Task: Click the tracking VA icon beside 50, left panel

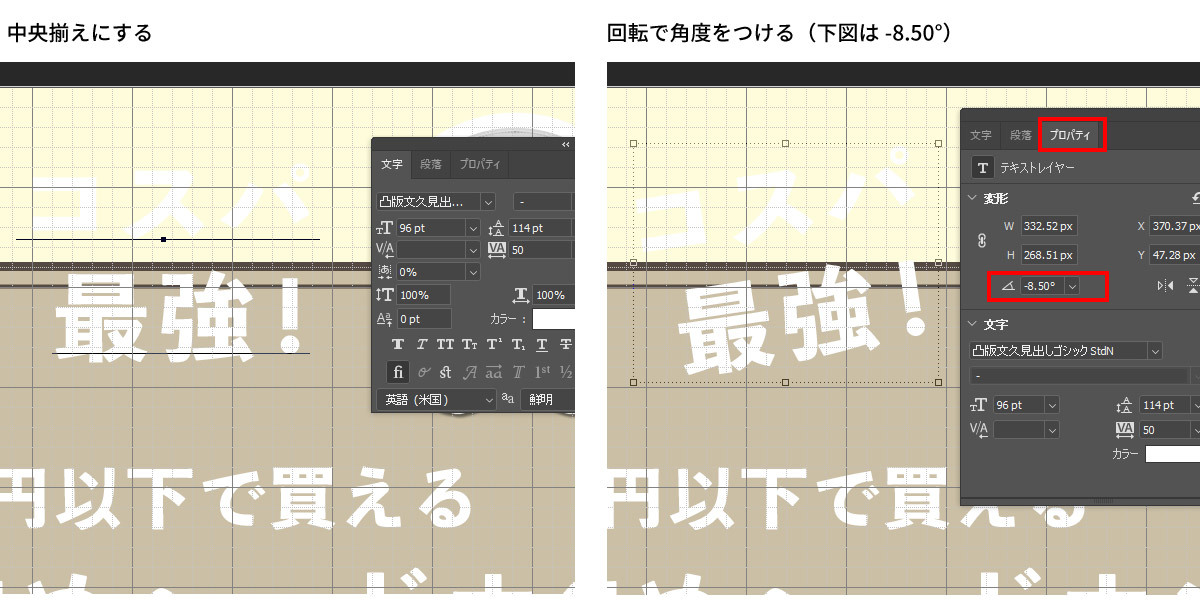Action: 498,249
